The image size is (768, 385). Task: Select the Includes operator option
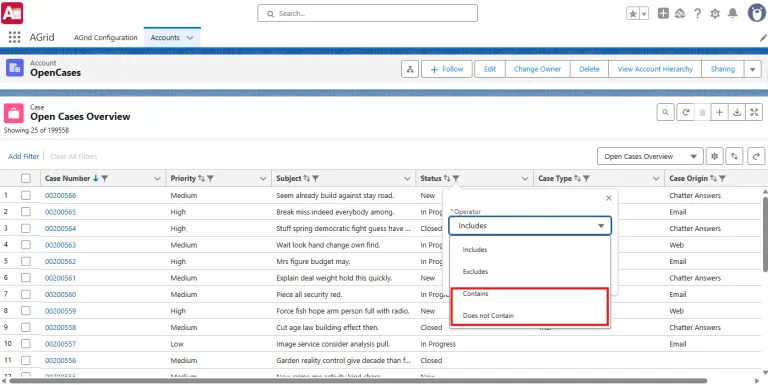(530, 250)
